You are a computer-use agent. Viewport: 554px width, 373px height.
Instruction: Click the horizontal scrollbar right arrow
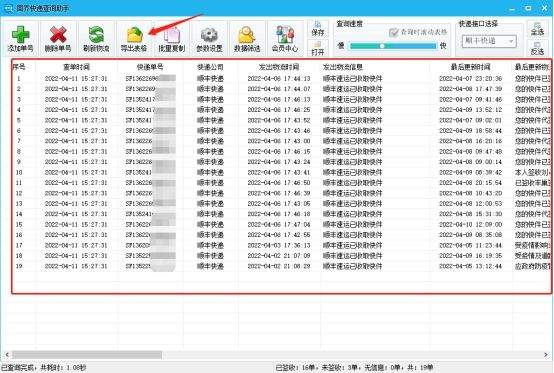pyautogui.click(x=546, y=354)
